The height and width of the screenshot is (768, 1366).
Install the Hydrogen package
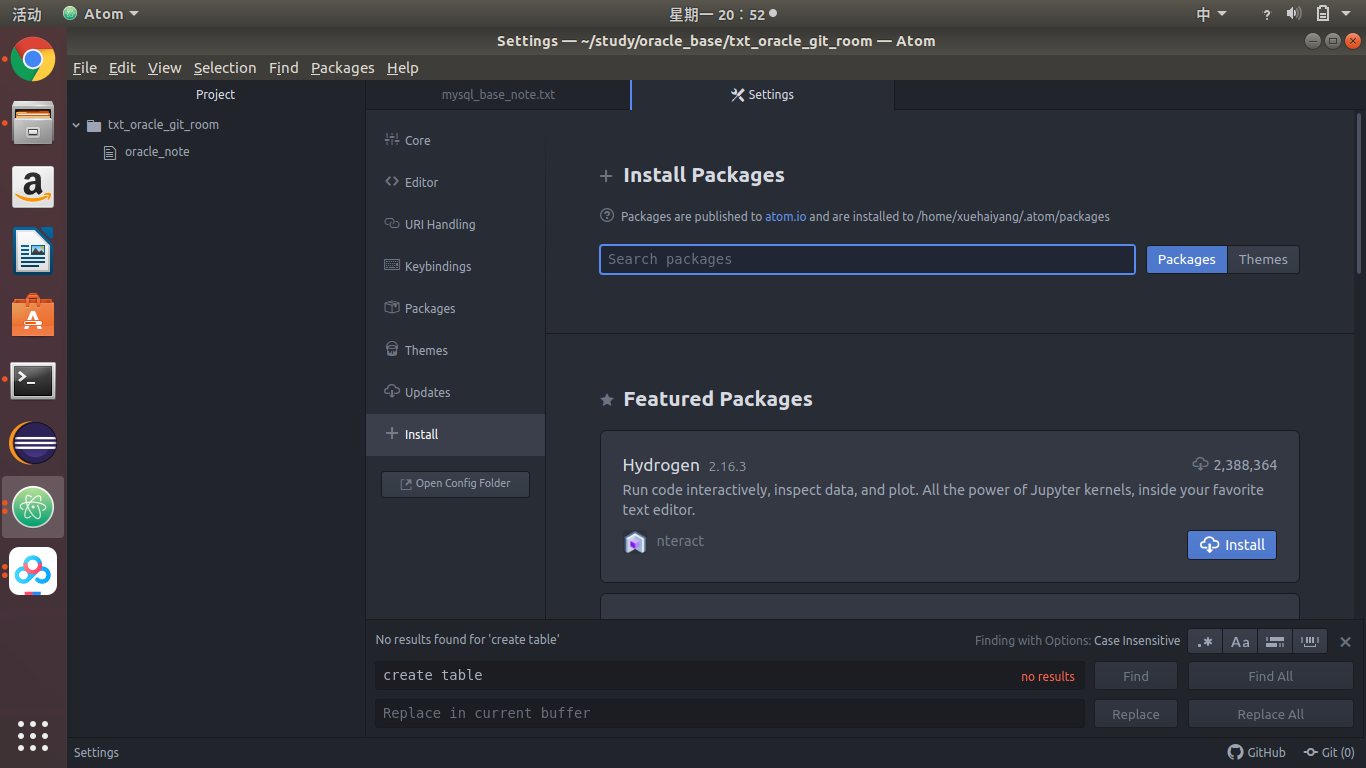(1232, 545)
